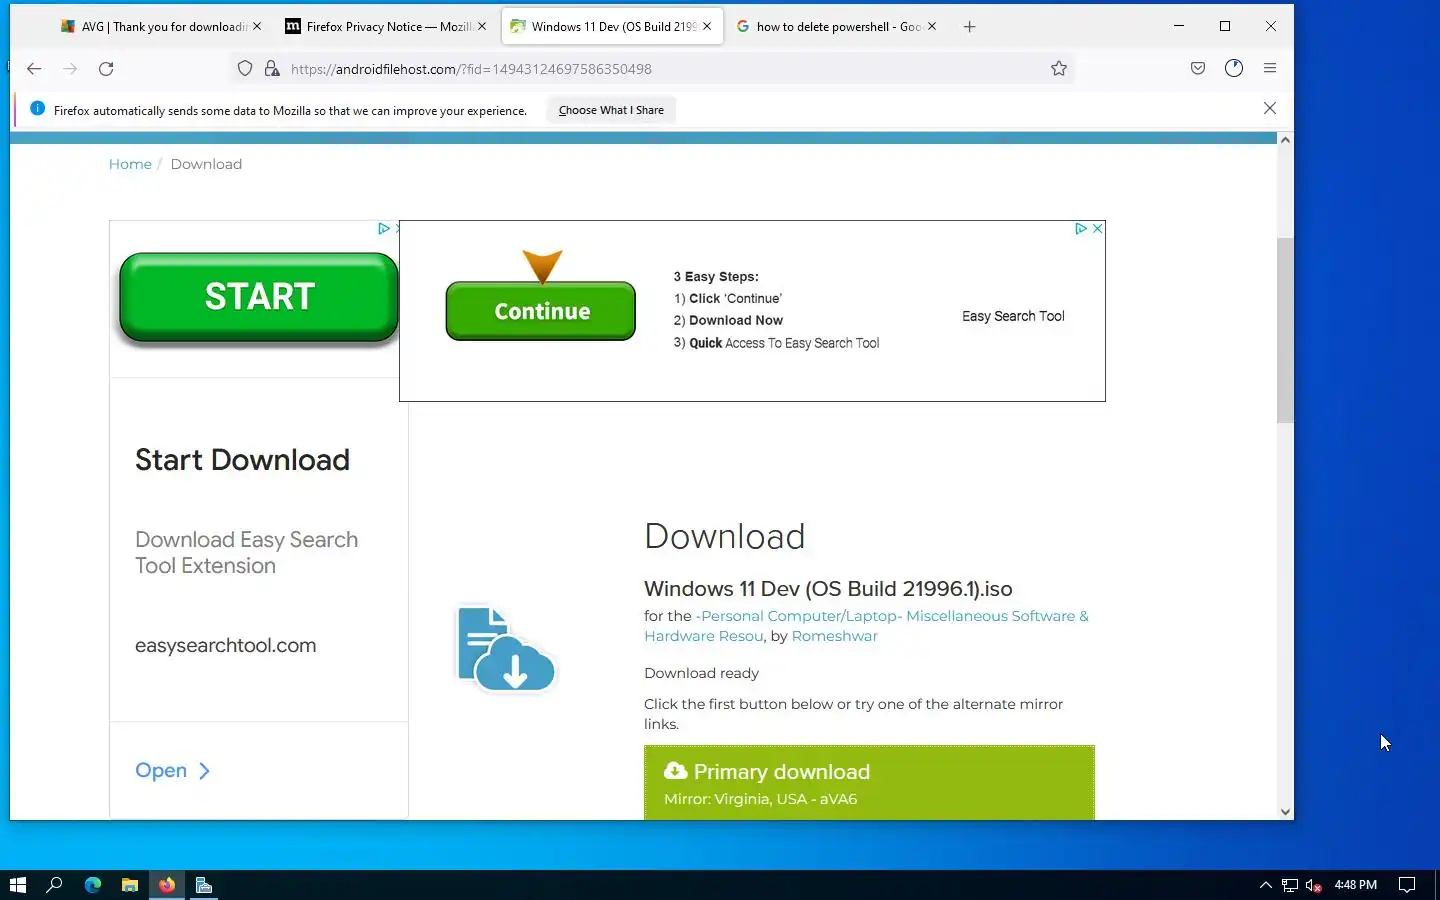Open the Windows notification center
This screenshot has width=1440, height=900.
(x=1407, y=885)
